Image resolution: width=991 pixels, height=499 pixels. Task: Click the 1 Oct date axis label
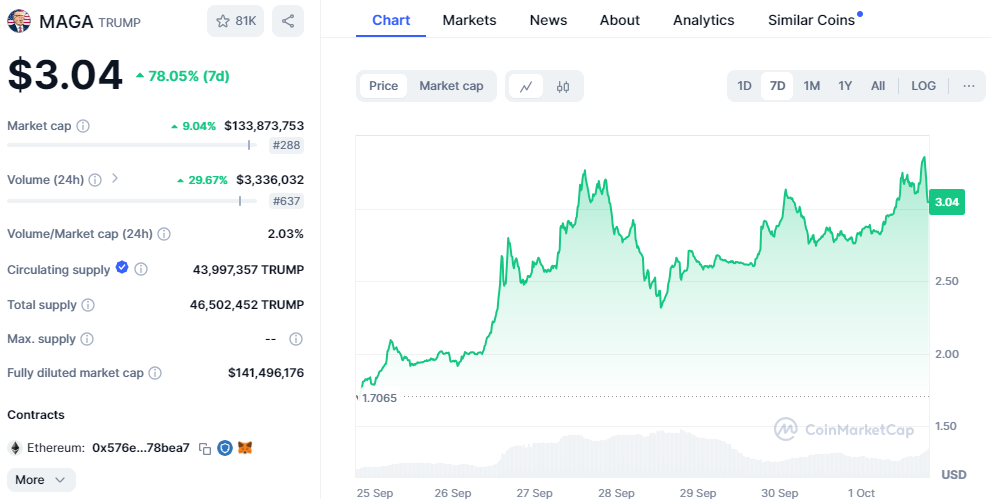click(861, 493)
